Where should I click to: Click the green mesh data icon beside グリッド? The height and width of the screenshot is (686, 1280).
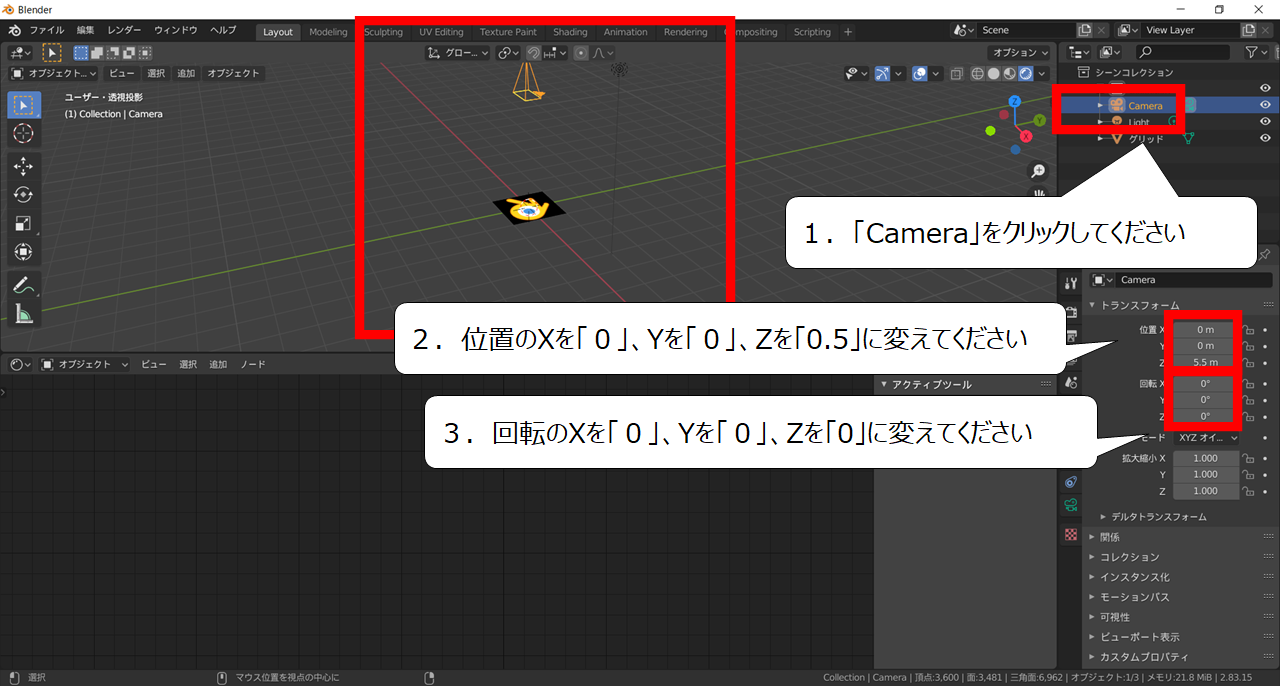(x=1189, y=139)
